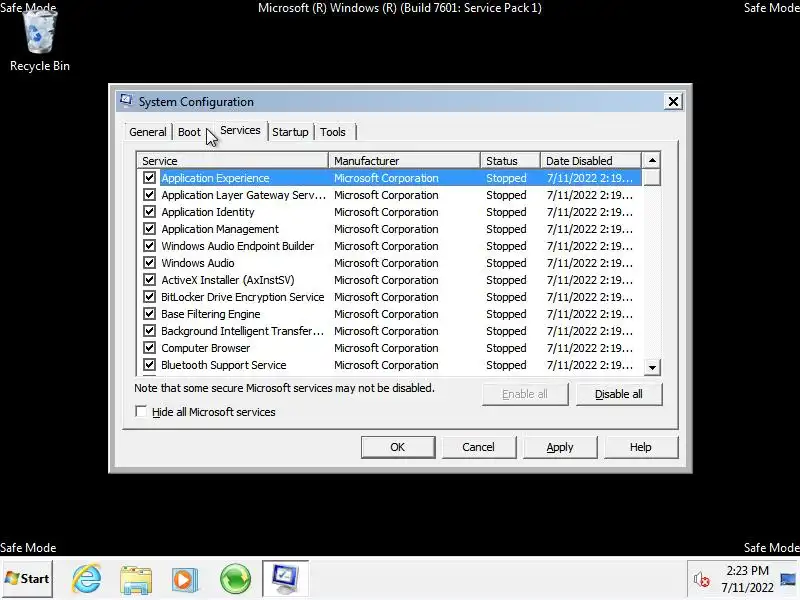
Task: Open the Tools tab
Action: pos(333,132)
